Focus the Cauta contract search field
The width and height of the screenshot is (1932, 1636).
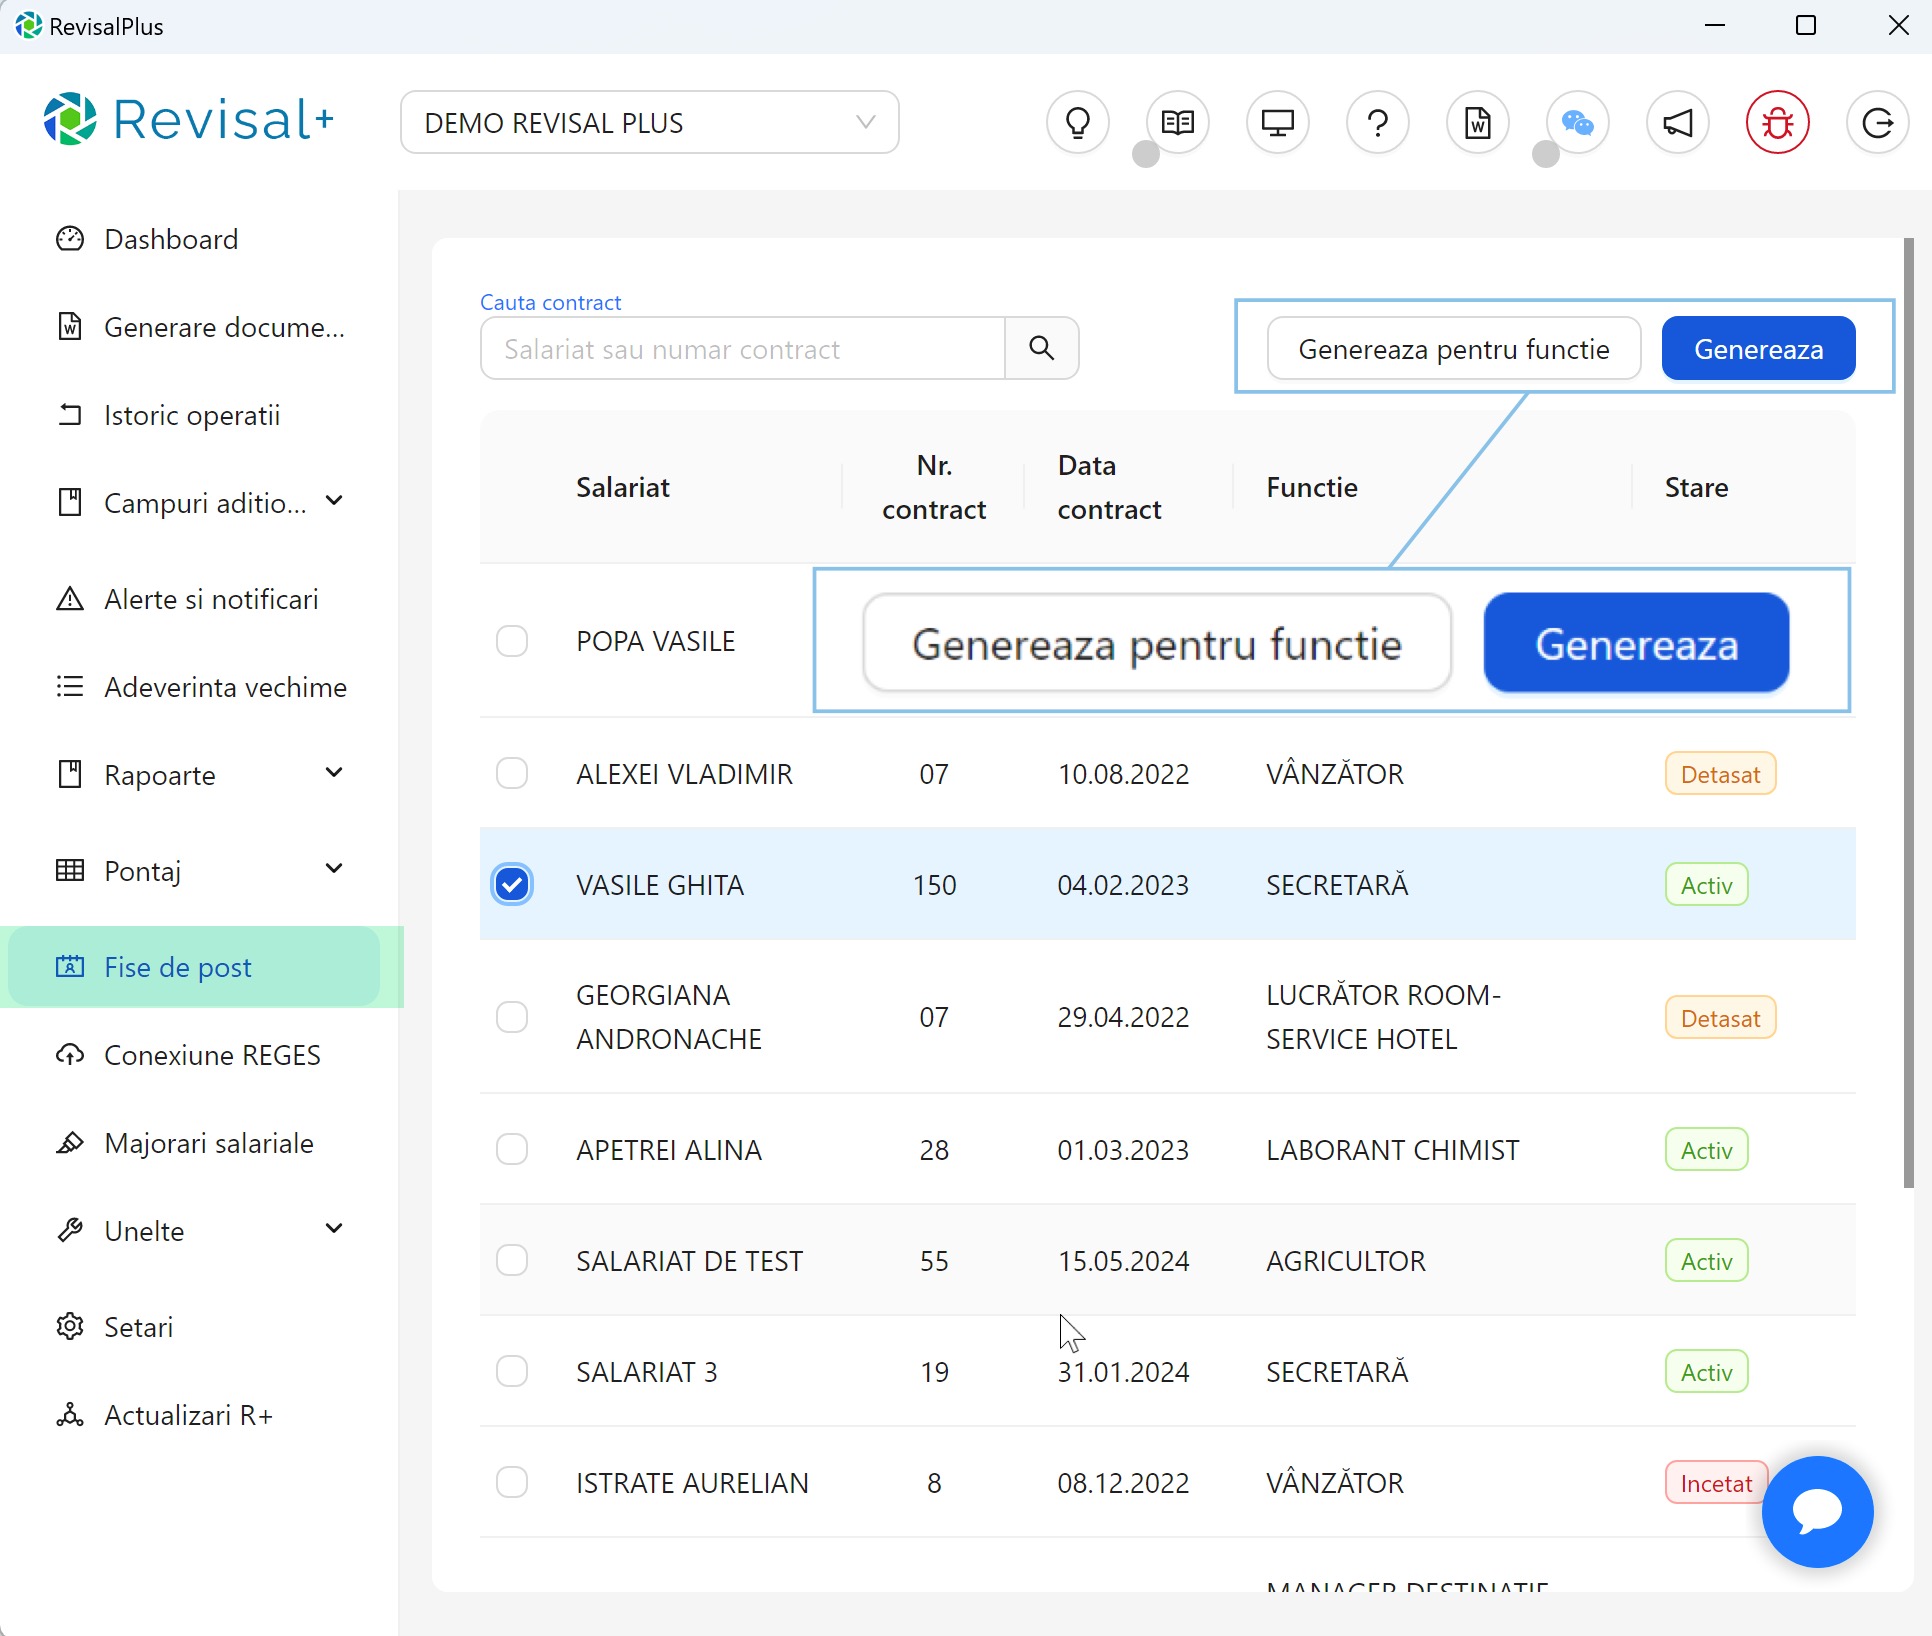tap(742, 349)
